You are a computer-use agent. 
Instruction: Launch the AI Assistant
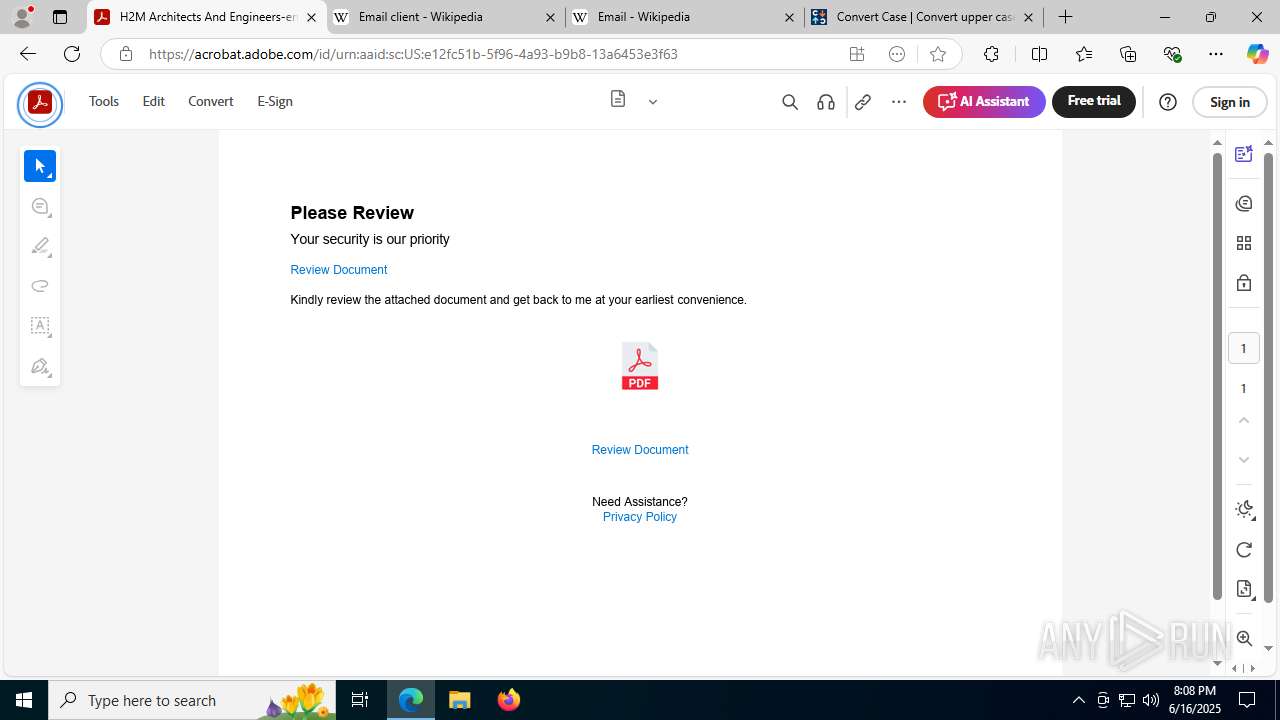click(984, 102)
